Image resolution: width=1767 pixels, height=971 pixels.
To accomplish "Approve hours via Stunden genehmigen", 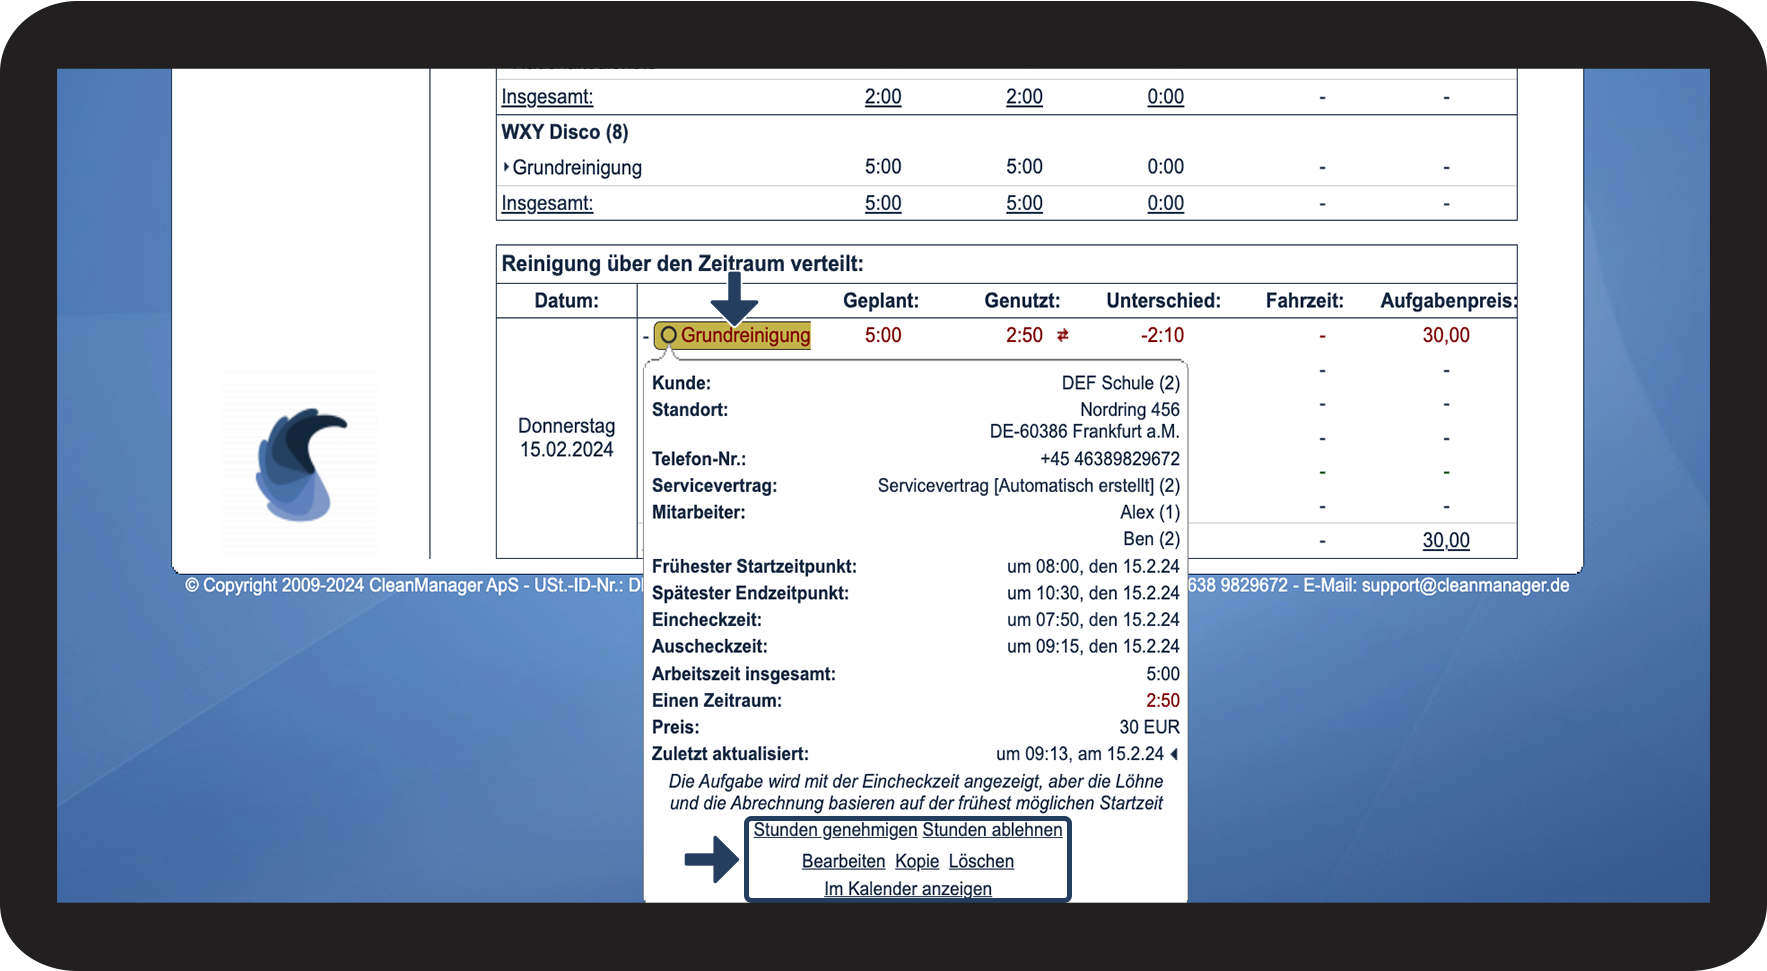I will [x=835, y=830].
